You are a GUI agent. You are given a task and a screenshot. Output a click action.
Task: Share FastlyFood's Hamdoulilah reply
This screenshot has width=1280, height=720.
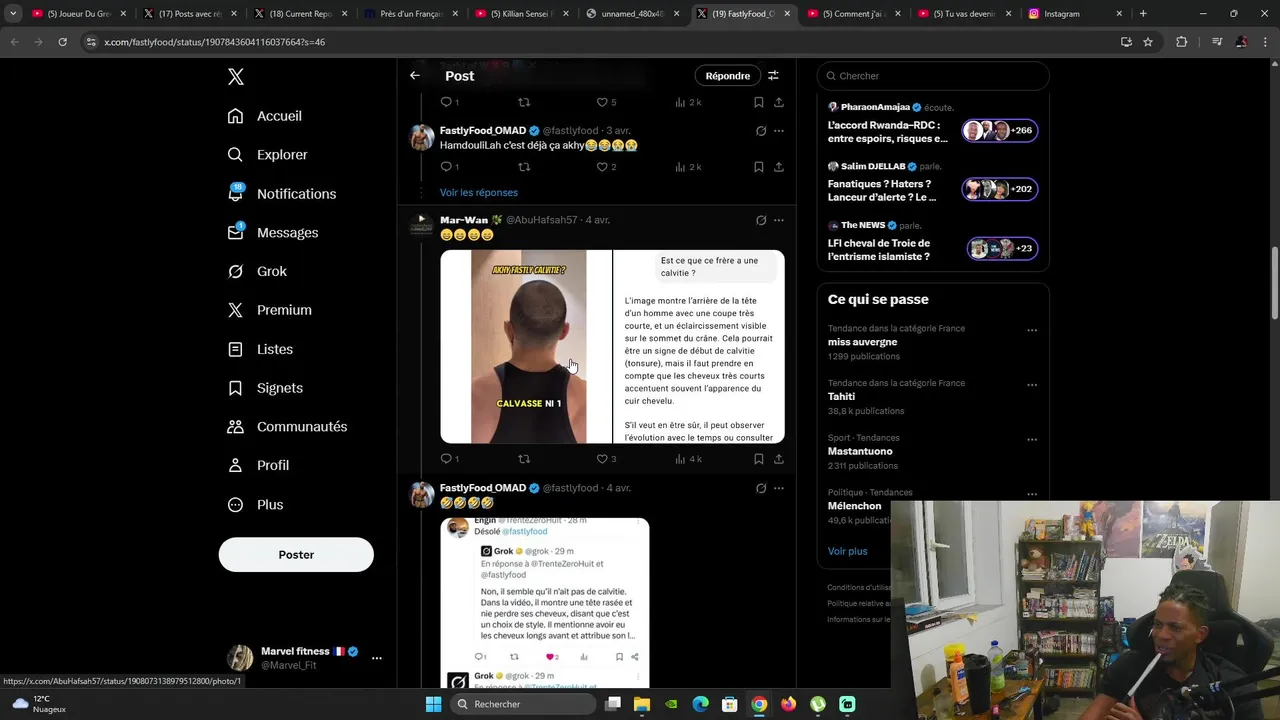click(779, 167)
